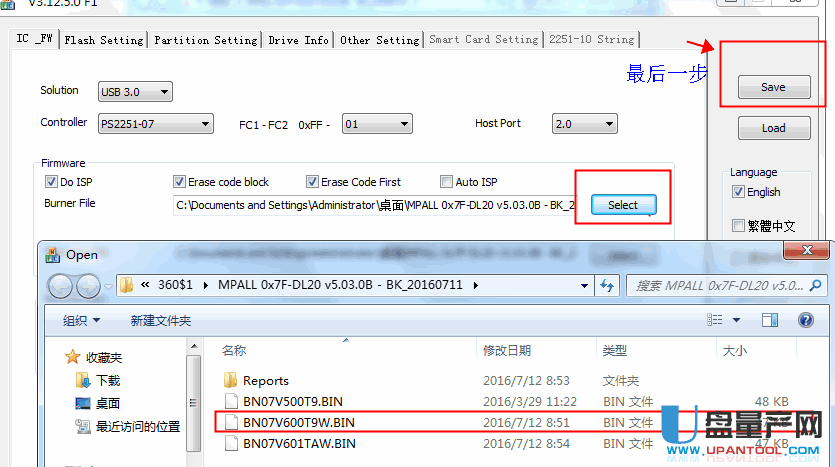Click the help question mark icon

pos(805,320)
